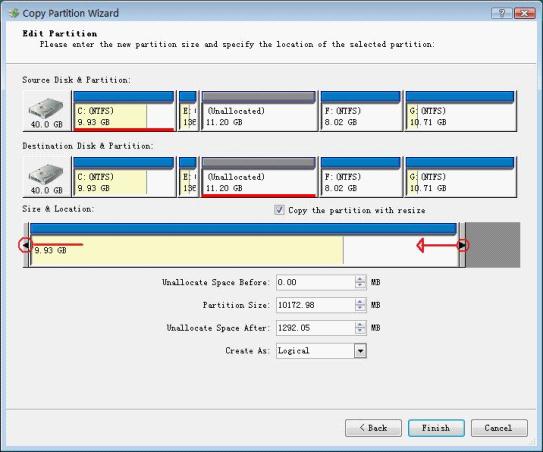
Task: Select source partition F: (NTFS) 8.02 GB
Action: coord(360,111)
